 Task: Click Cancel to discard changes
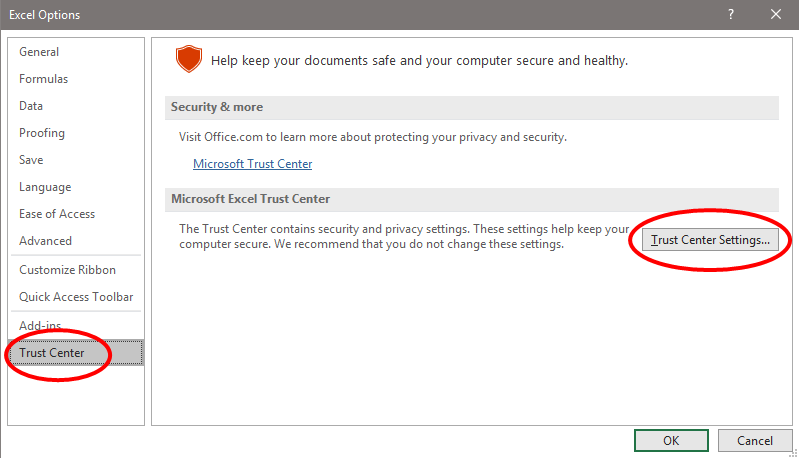(x=755, y=441)
